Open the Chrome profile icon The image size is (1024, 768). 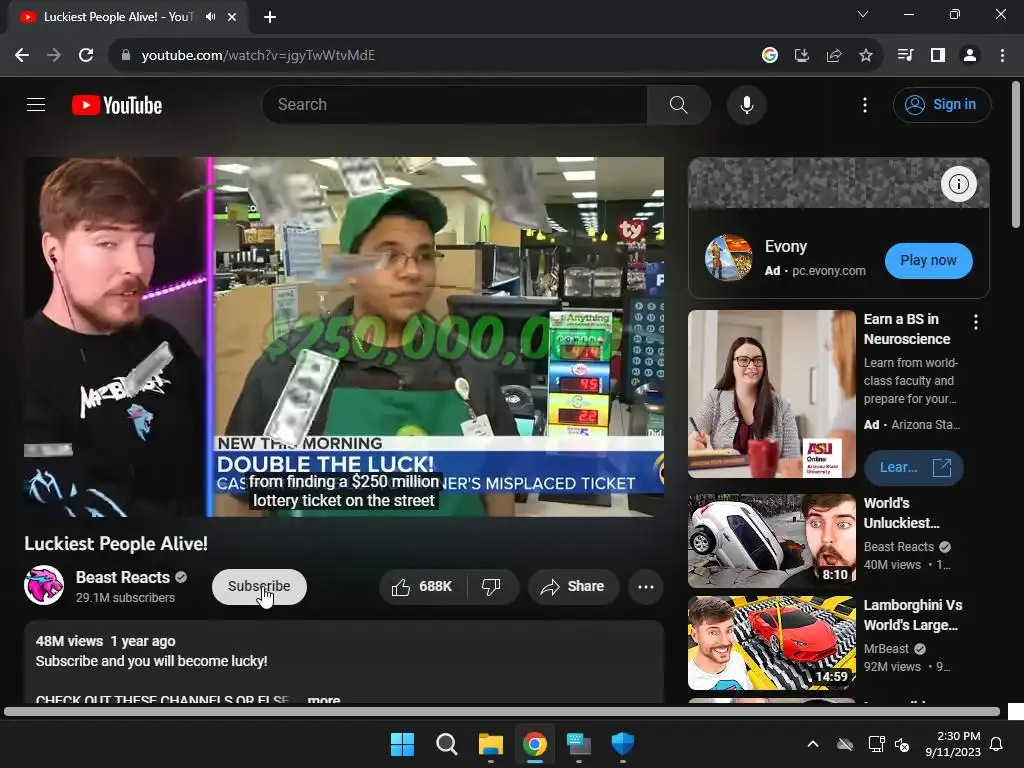pos(970,56)
